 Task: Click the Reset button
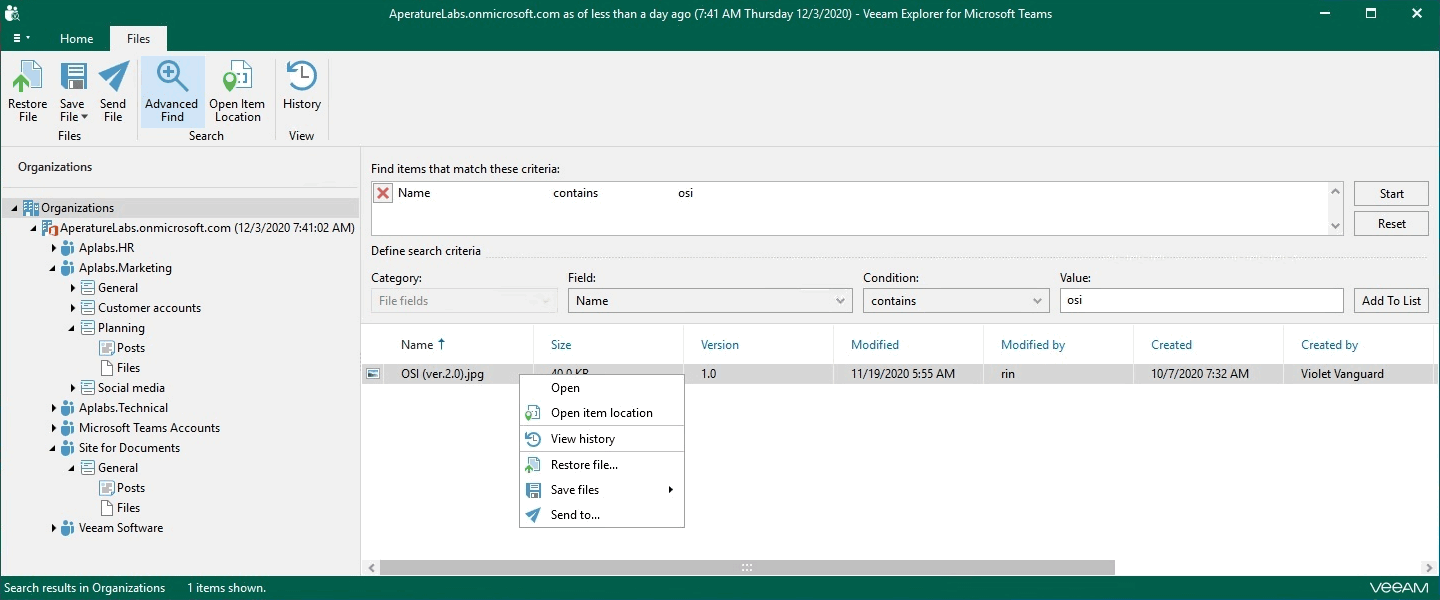pyautogui.click(x=1391, y=224)
